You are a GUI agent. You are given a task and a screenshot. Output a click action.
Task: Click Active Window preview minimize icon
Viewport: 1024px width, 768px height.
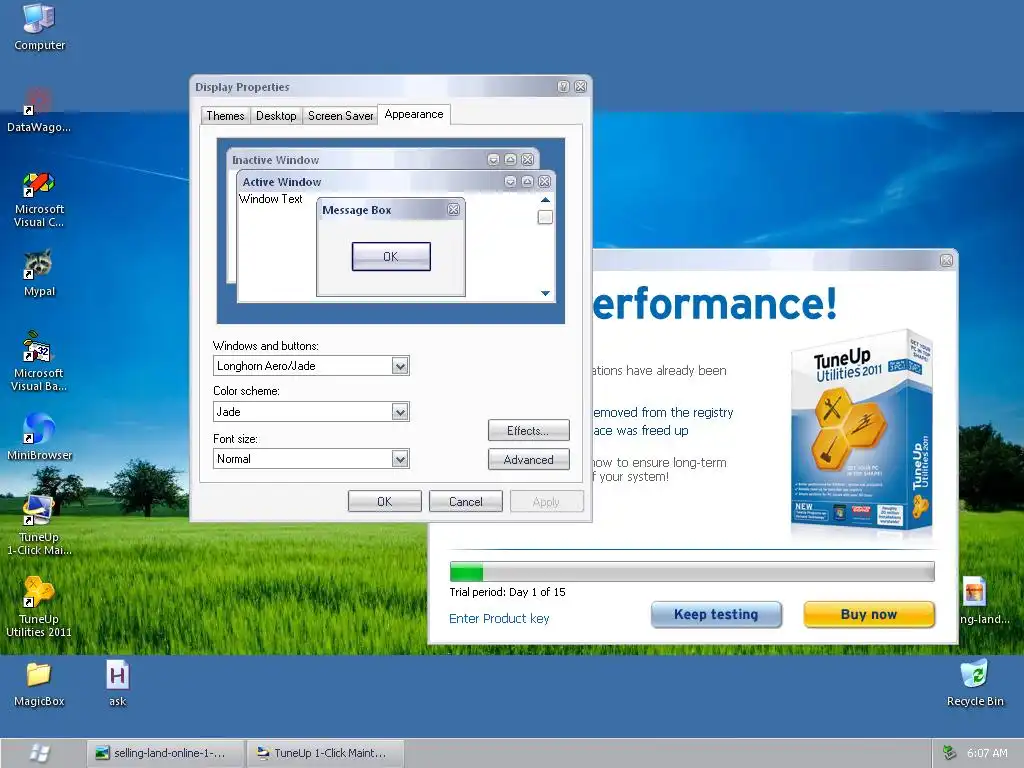point(510,182)
